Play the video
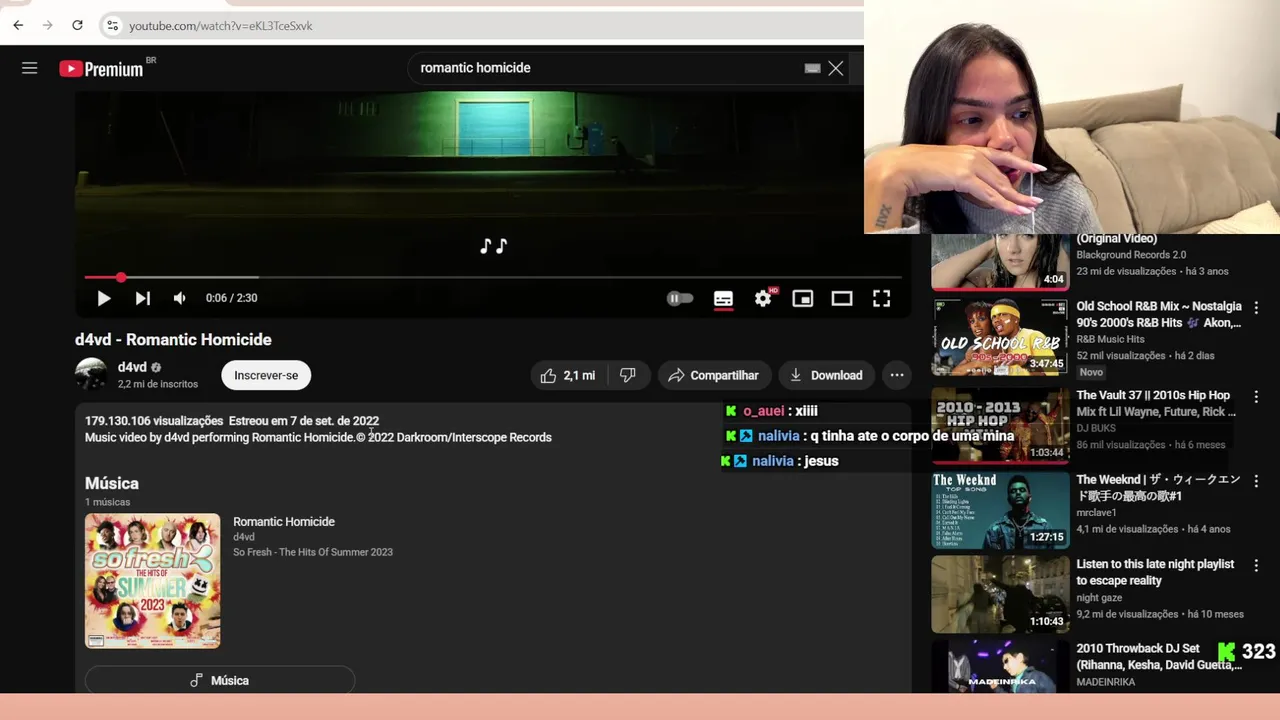The width and height of the screenshot is (1280, 720). pos(104,298)
